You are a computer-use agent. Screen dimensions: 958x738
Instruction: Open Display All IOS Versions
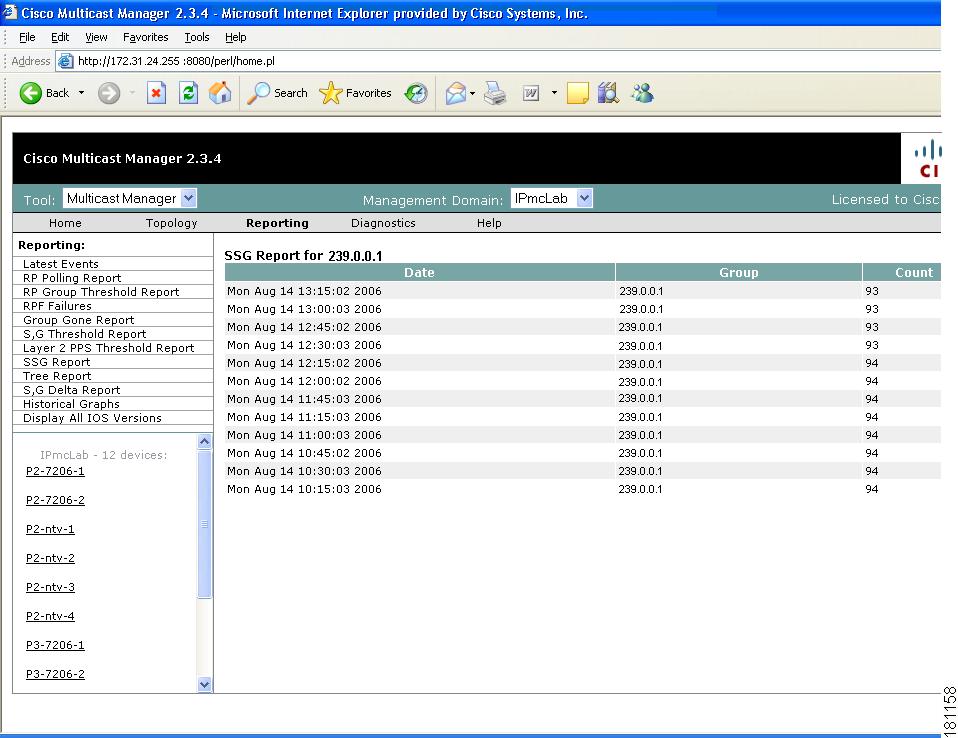tap(92, 418)
